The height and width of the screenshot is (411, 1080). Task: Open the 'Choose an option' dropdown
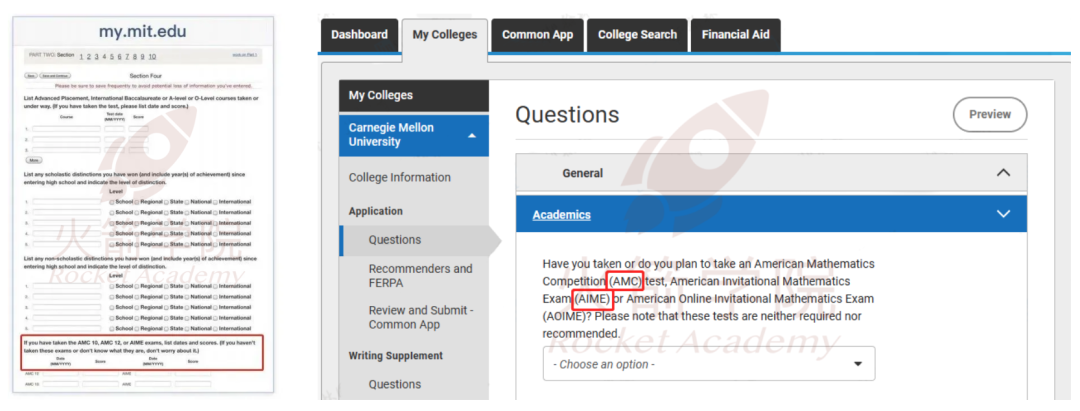[709, 363]
